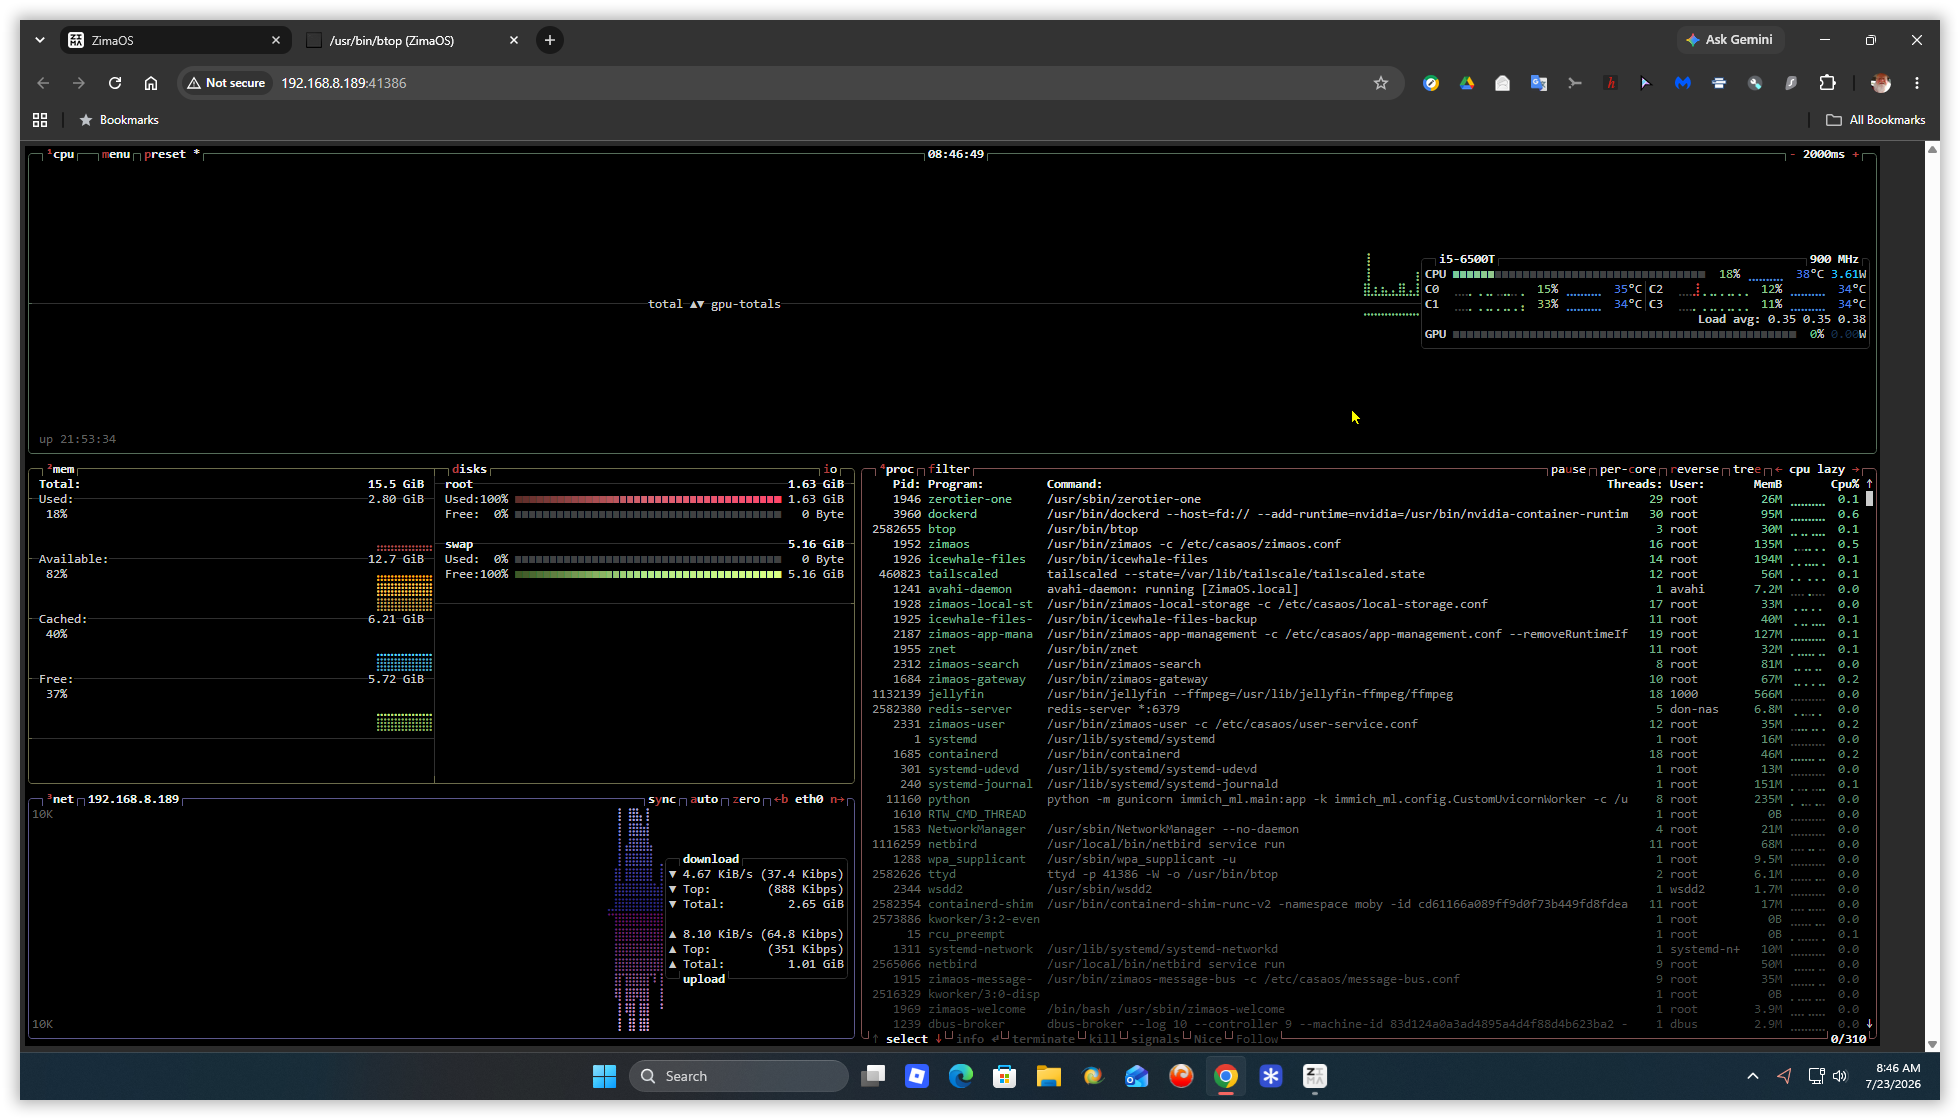
Task: Click kill in the process footer
Action: click(1102, 1039)
